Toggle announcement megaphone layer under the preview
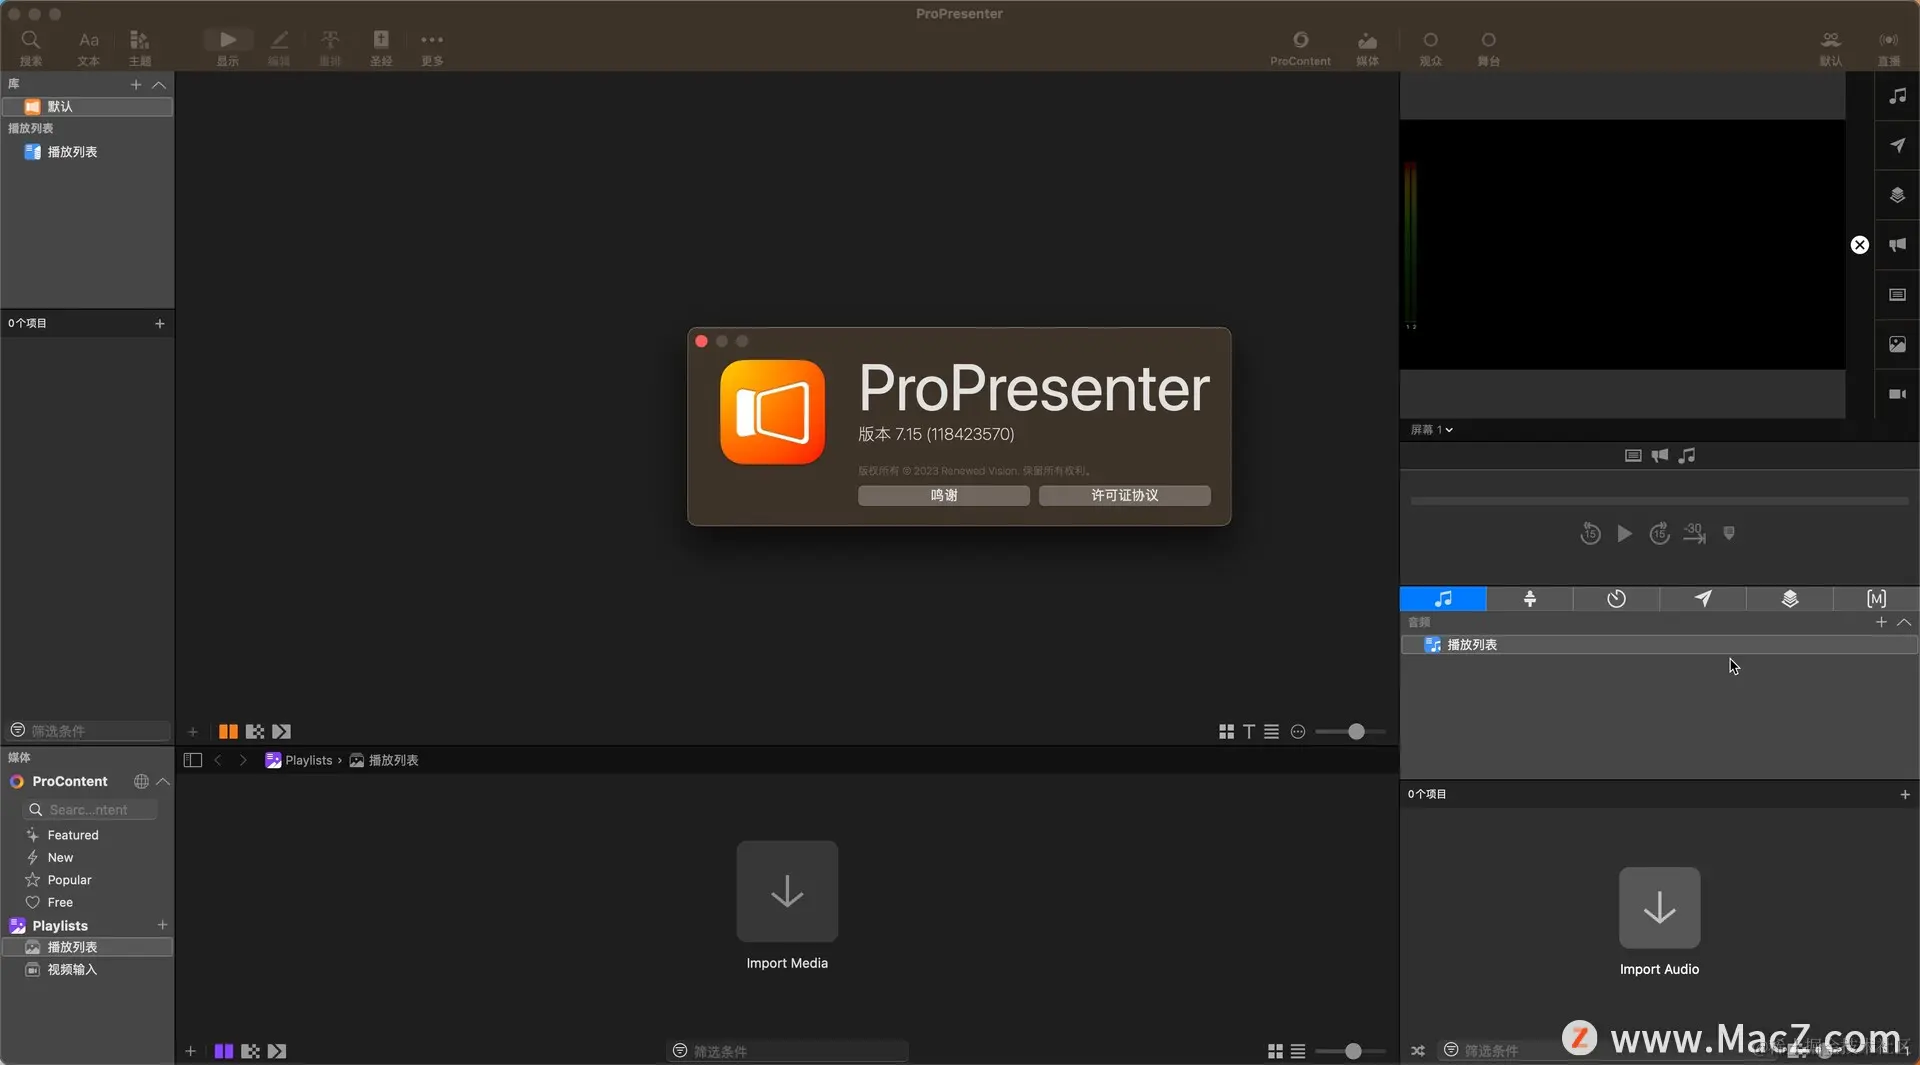The width and height of the screenshot is (1920, 1065). [1660, 456]
